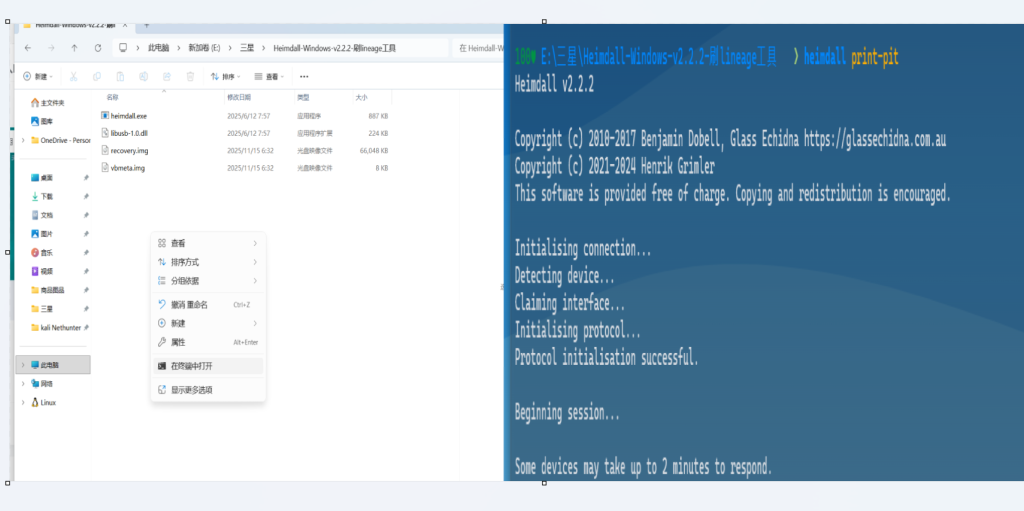1024x511 pixels.
Task: Open the 查看 view dropdown in toolbar
Action: tap(268, 76)
